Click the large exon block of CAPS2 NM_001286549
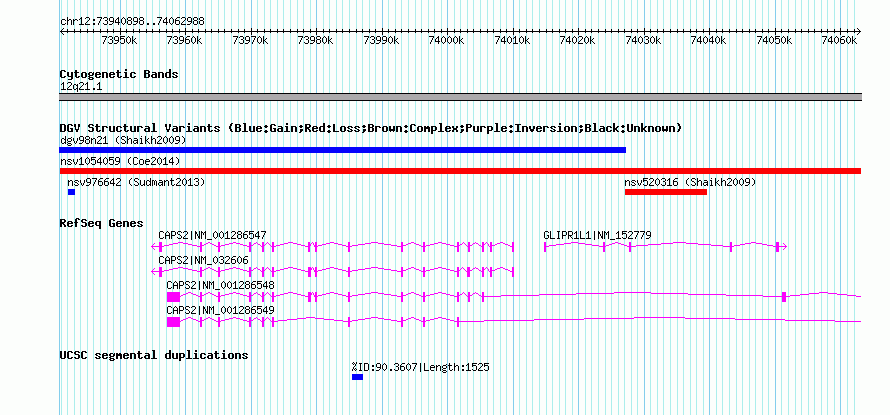890x415 pixels. tap(173, 321)
